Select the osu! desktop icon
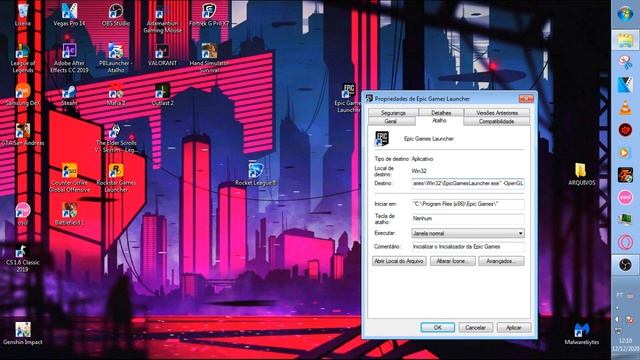640x360 pixels. tap(22, 214)
